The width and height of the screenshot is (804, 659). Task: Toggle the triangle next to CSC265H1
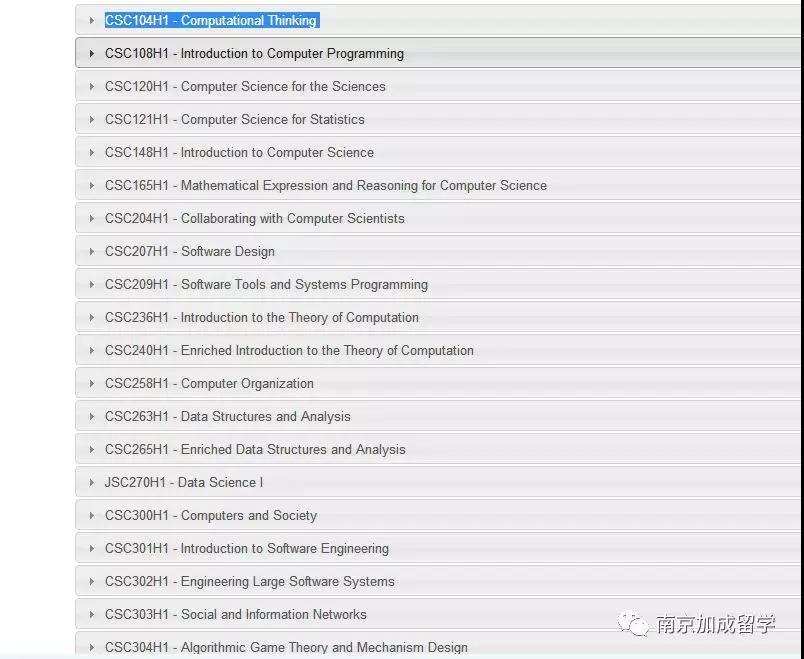coord(92,449)
